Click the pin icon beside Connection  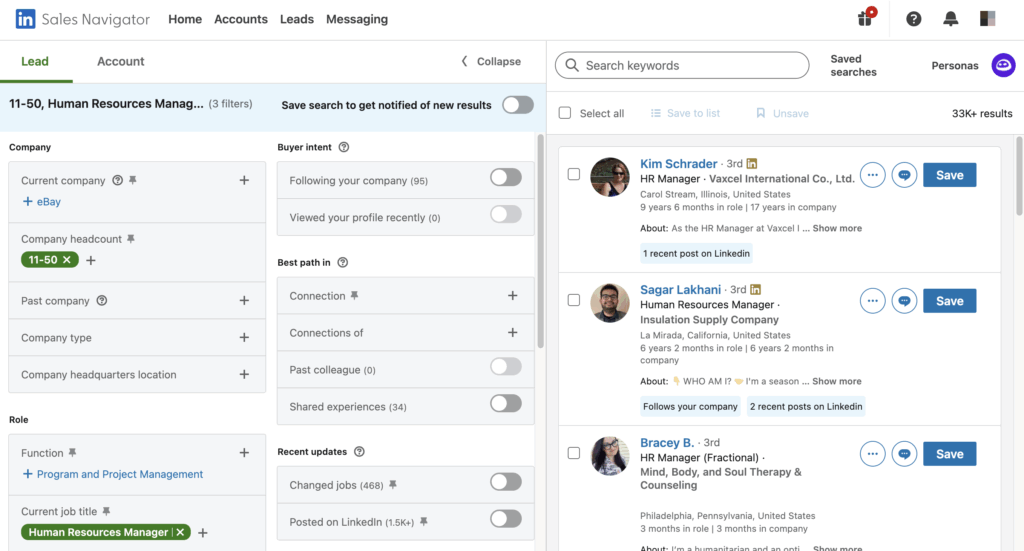pos(354,296)
